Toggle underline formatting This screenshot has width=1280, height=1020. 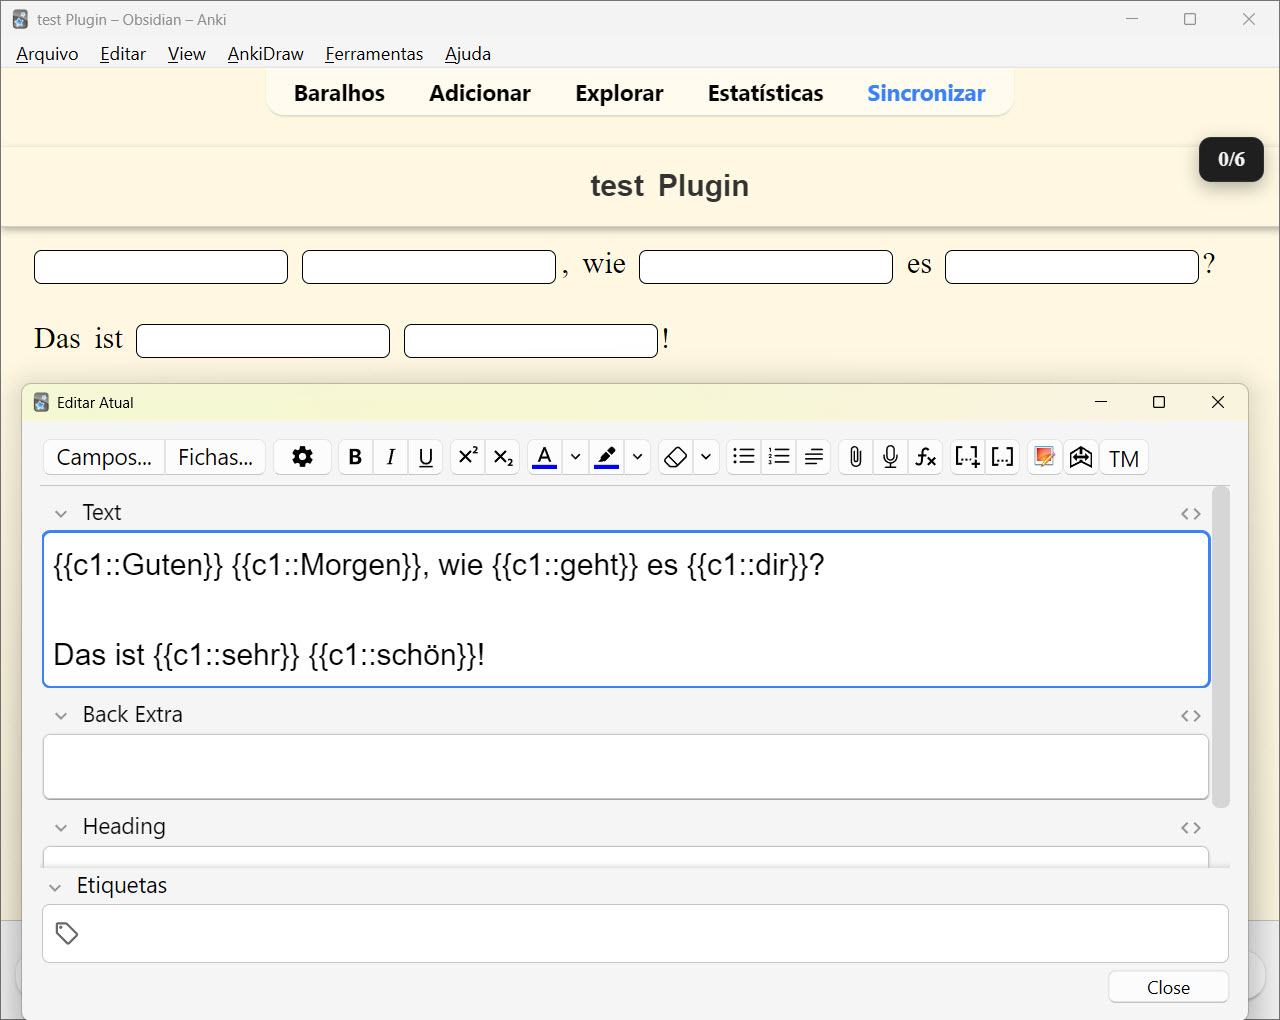(x=426, y=457)
